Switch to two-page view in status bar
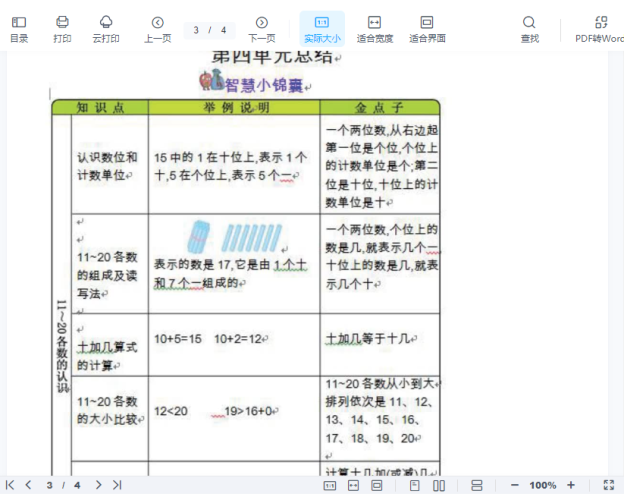The image size is (624, 500). [440, 485]
